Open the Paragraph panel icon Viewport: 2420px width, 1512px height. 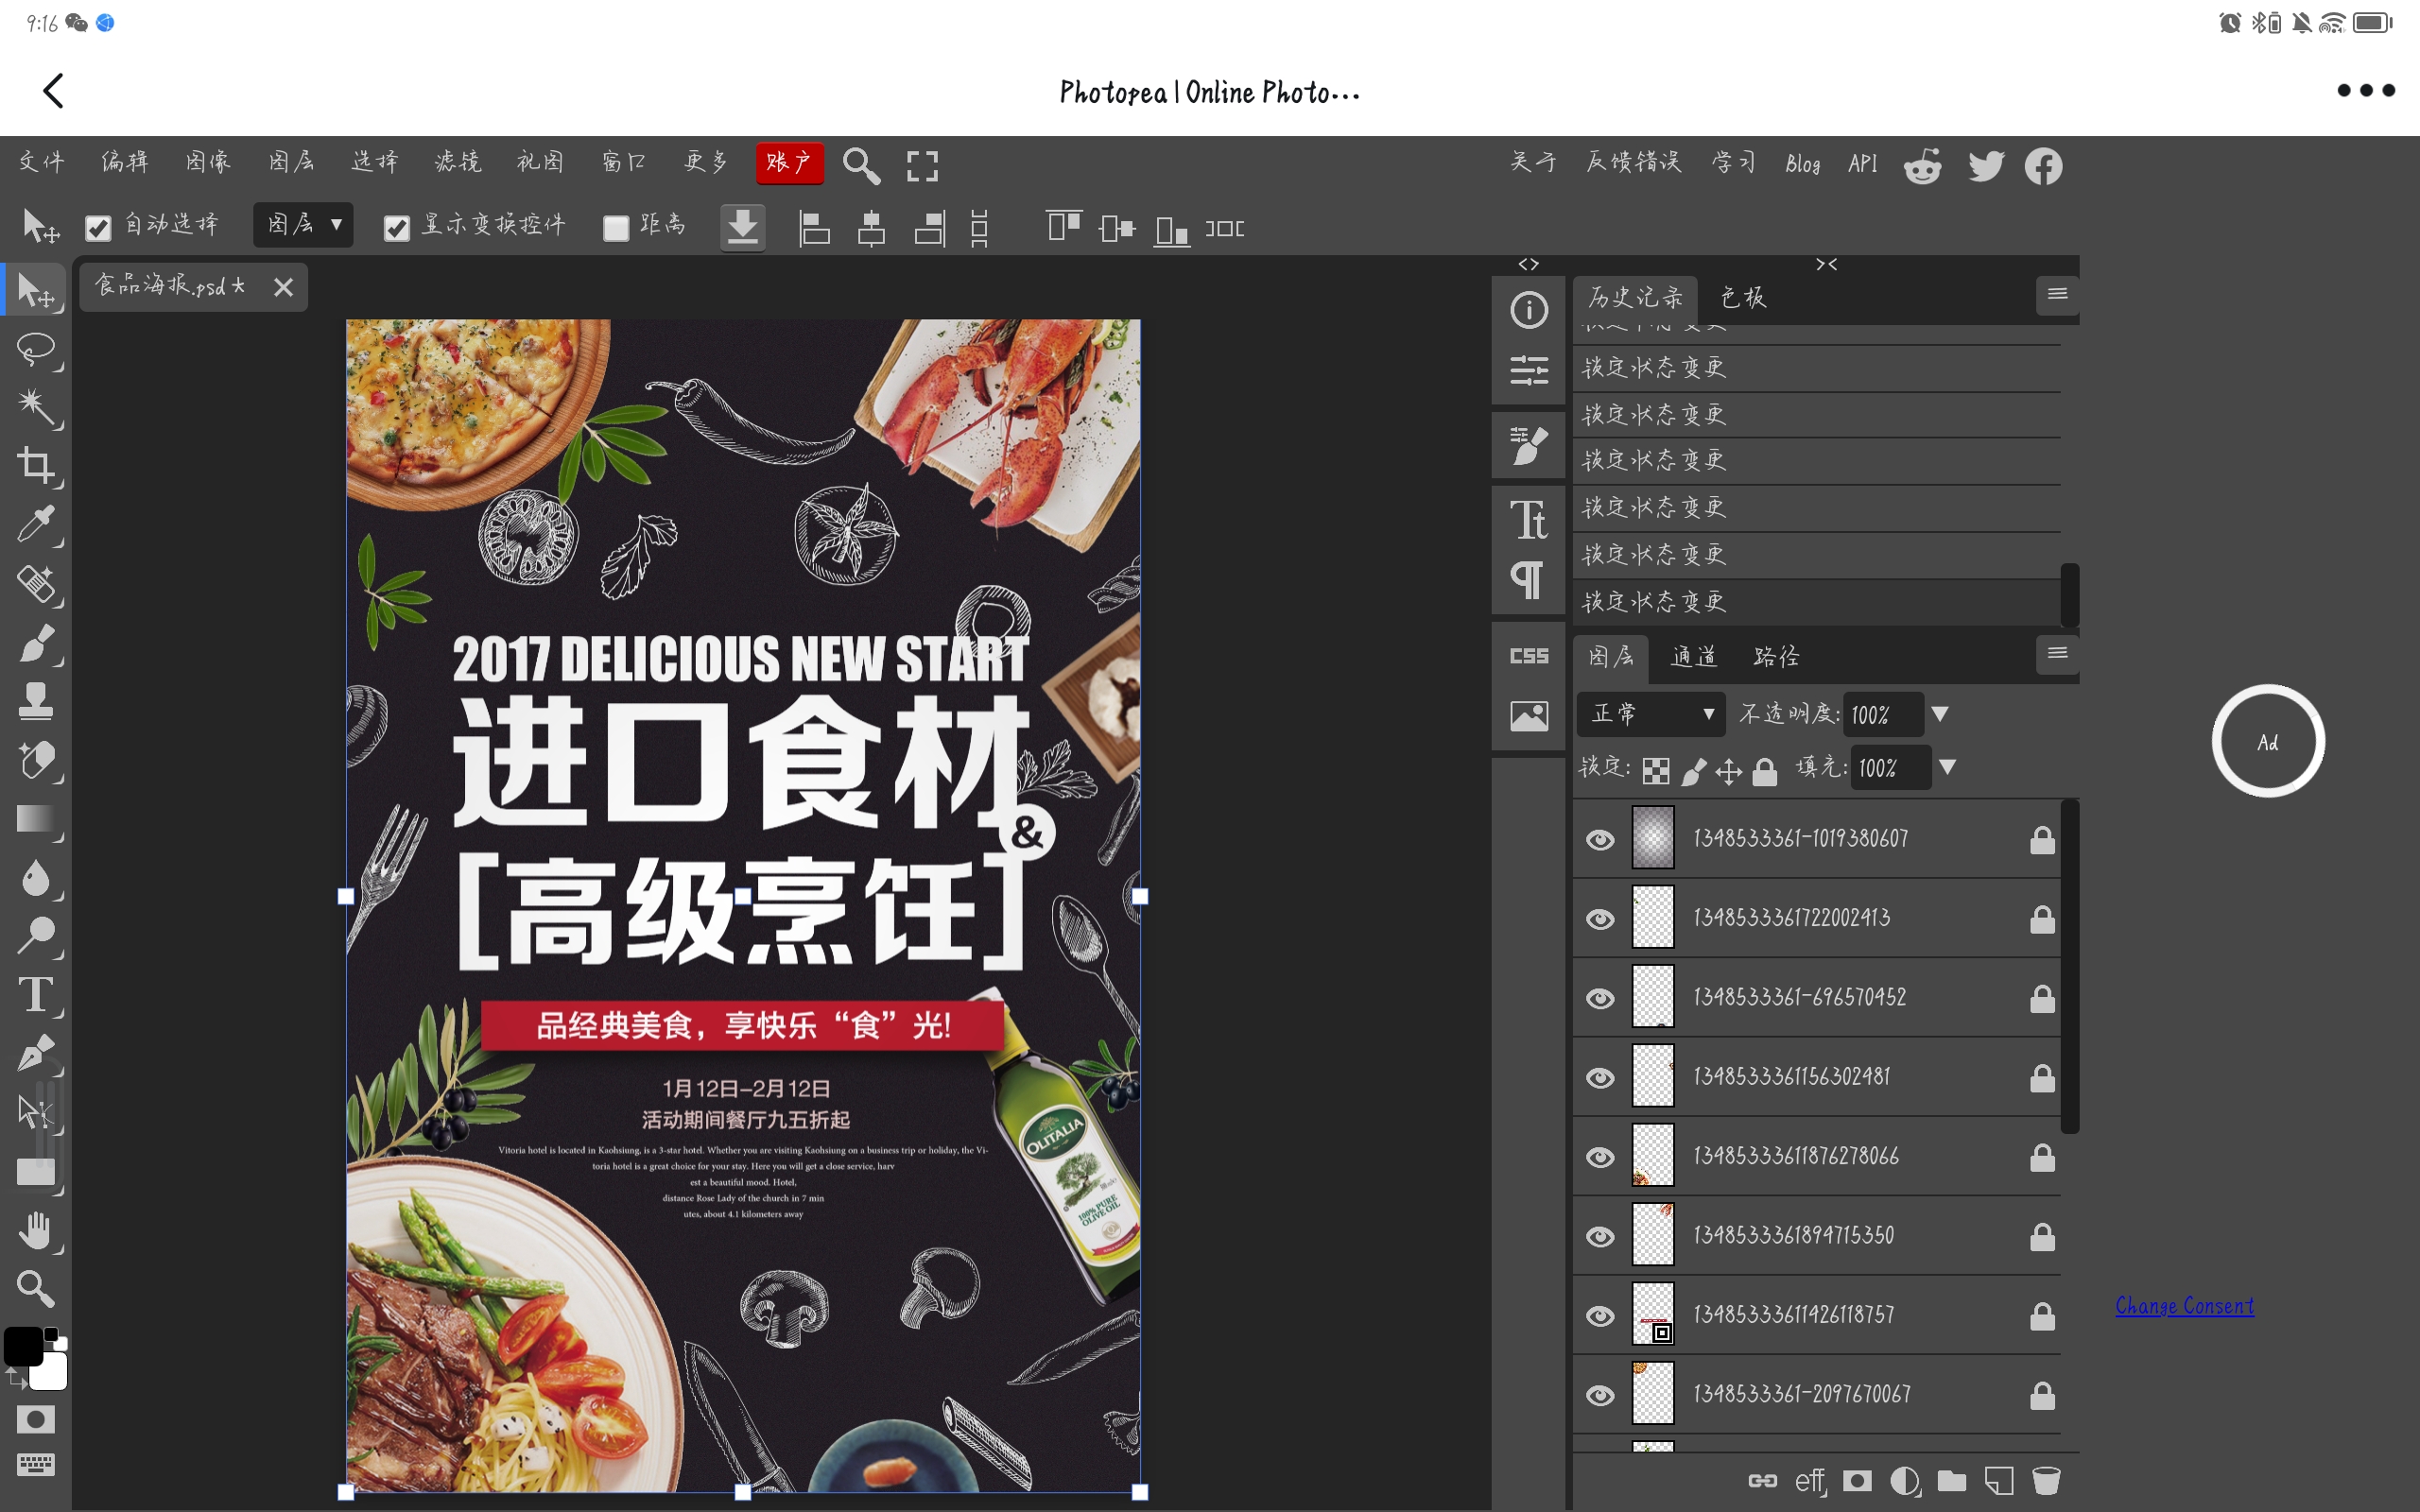pyautogui.click(x=1529, y=580)
